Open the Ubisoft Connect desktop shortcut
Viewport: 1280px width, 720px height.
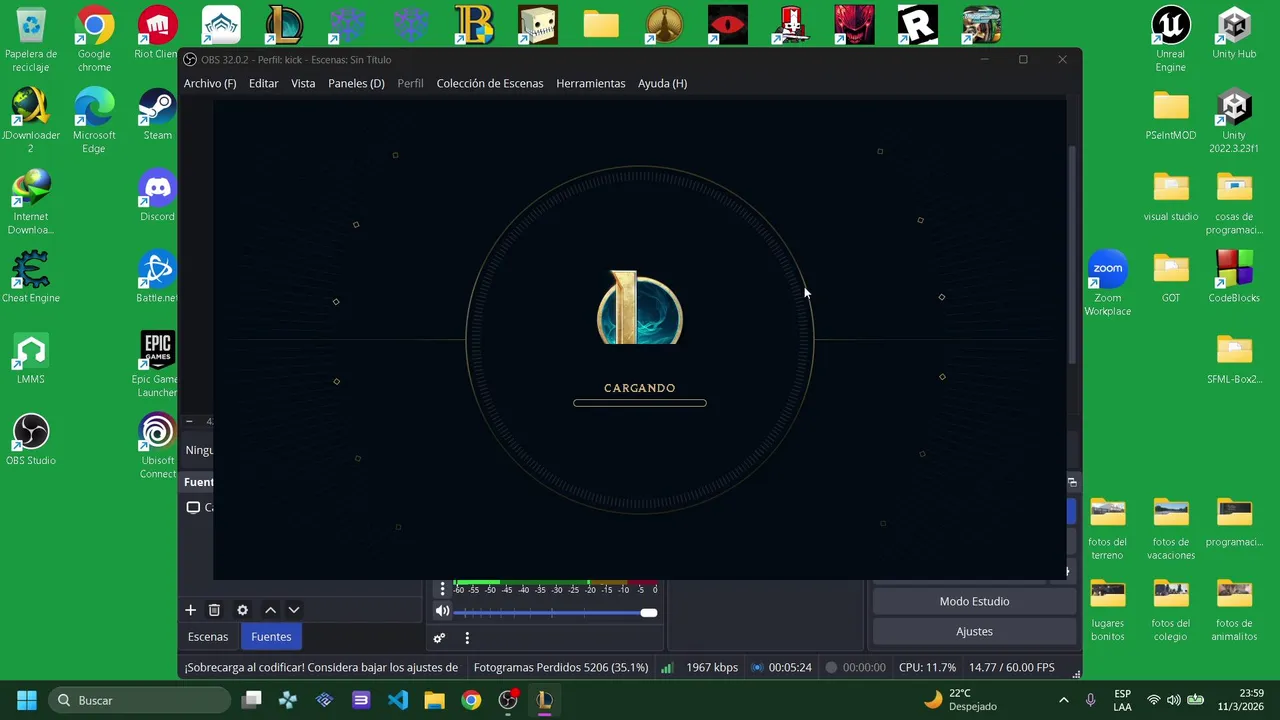click(157, 447)
